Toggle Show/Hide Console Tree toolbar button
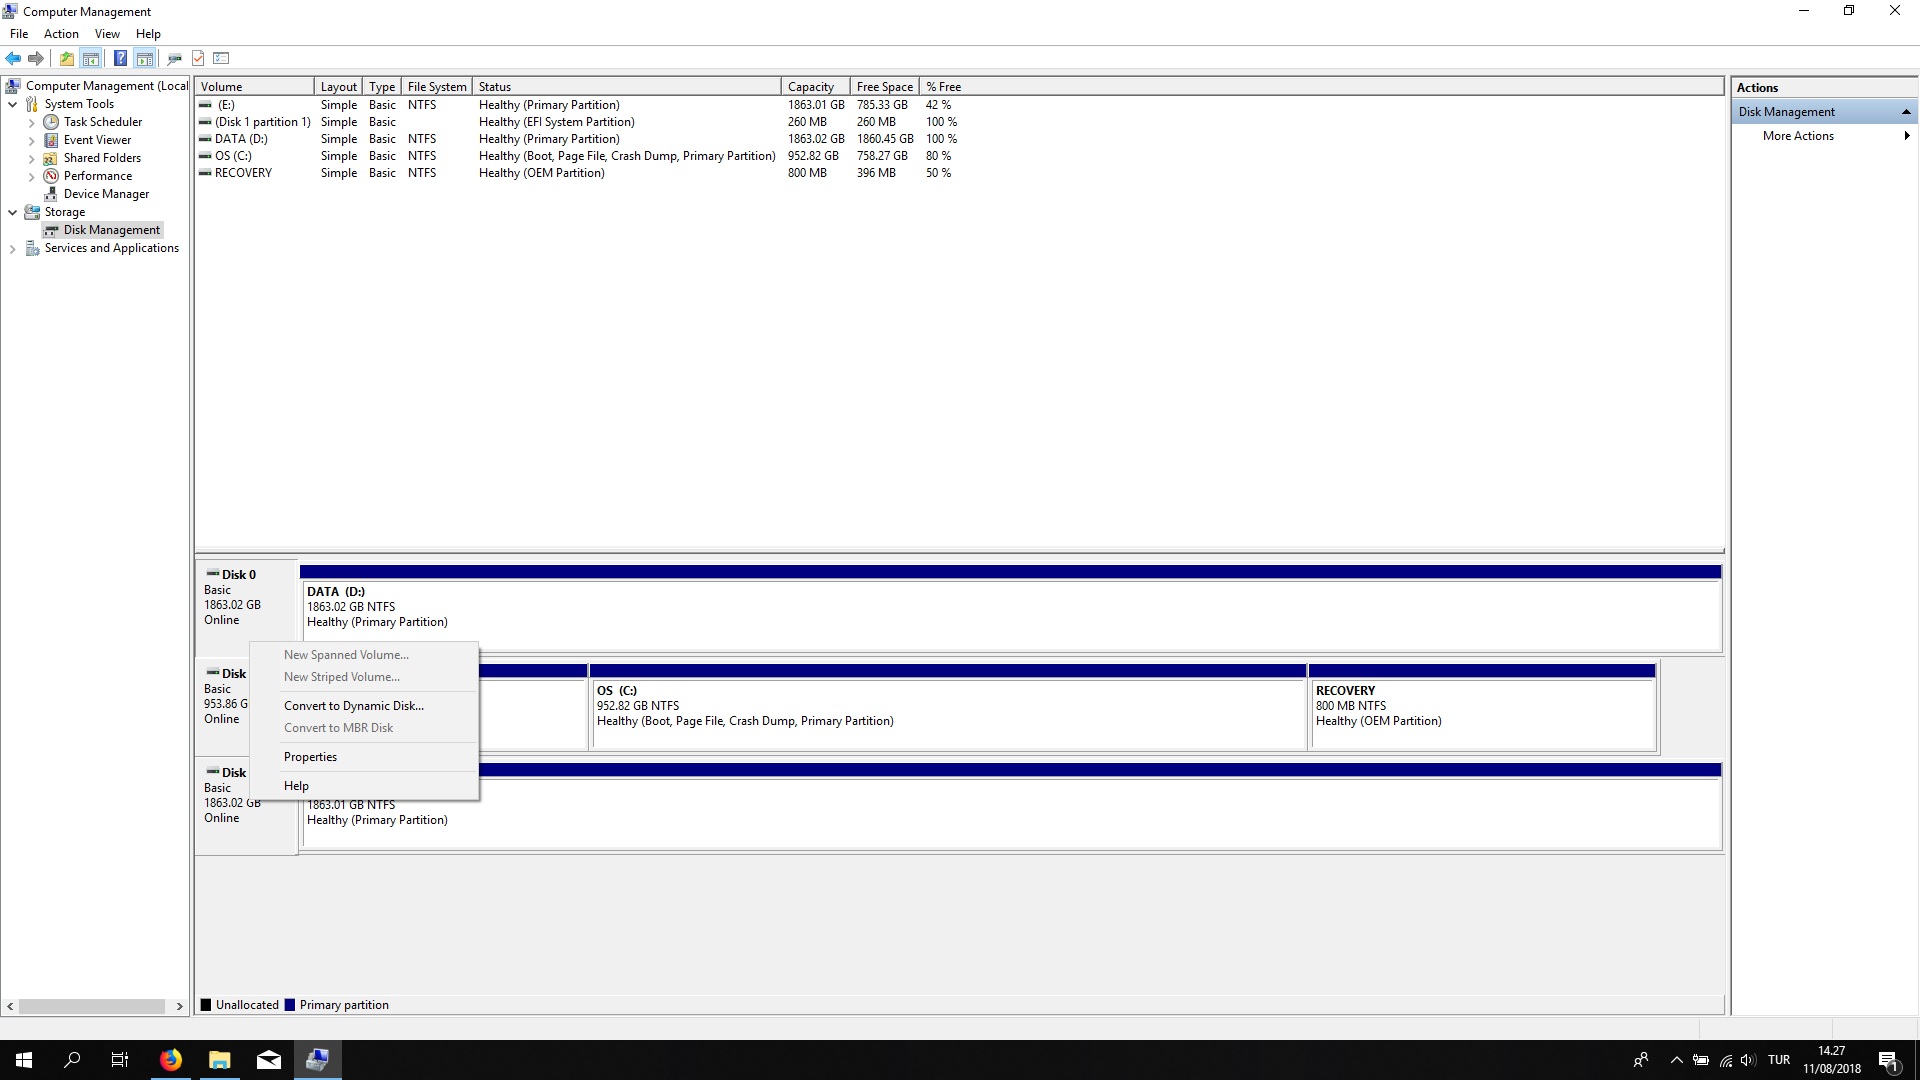This screenshot has height=1080, width=1920. [91, 58]
